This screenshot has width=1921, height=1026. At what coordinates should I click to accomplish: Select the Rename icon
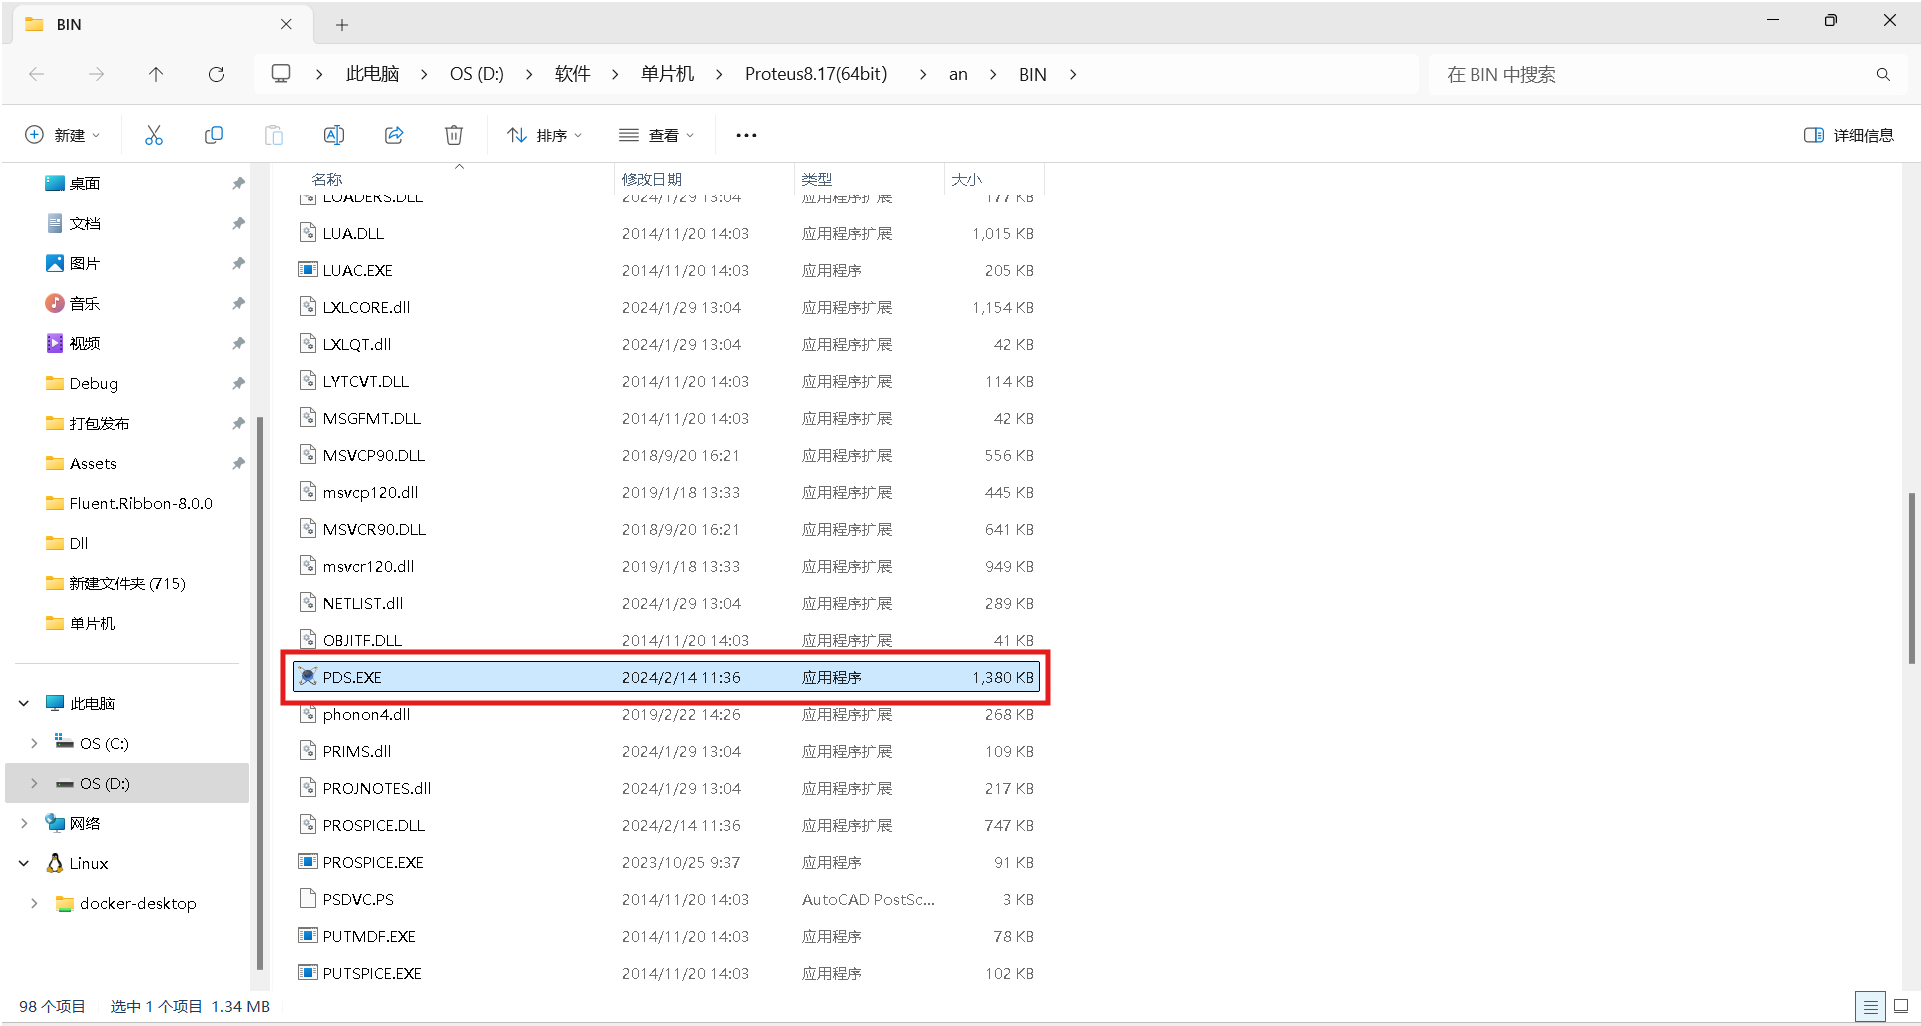(x=333, y=134)
